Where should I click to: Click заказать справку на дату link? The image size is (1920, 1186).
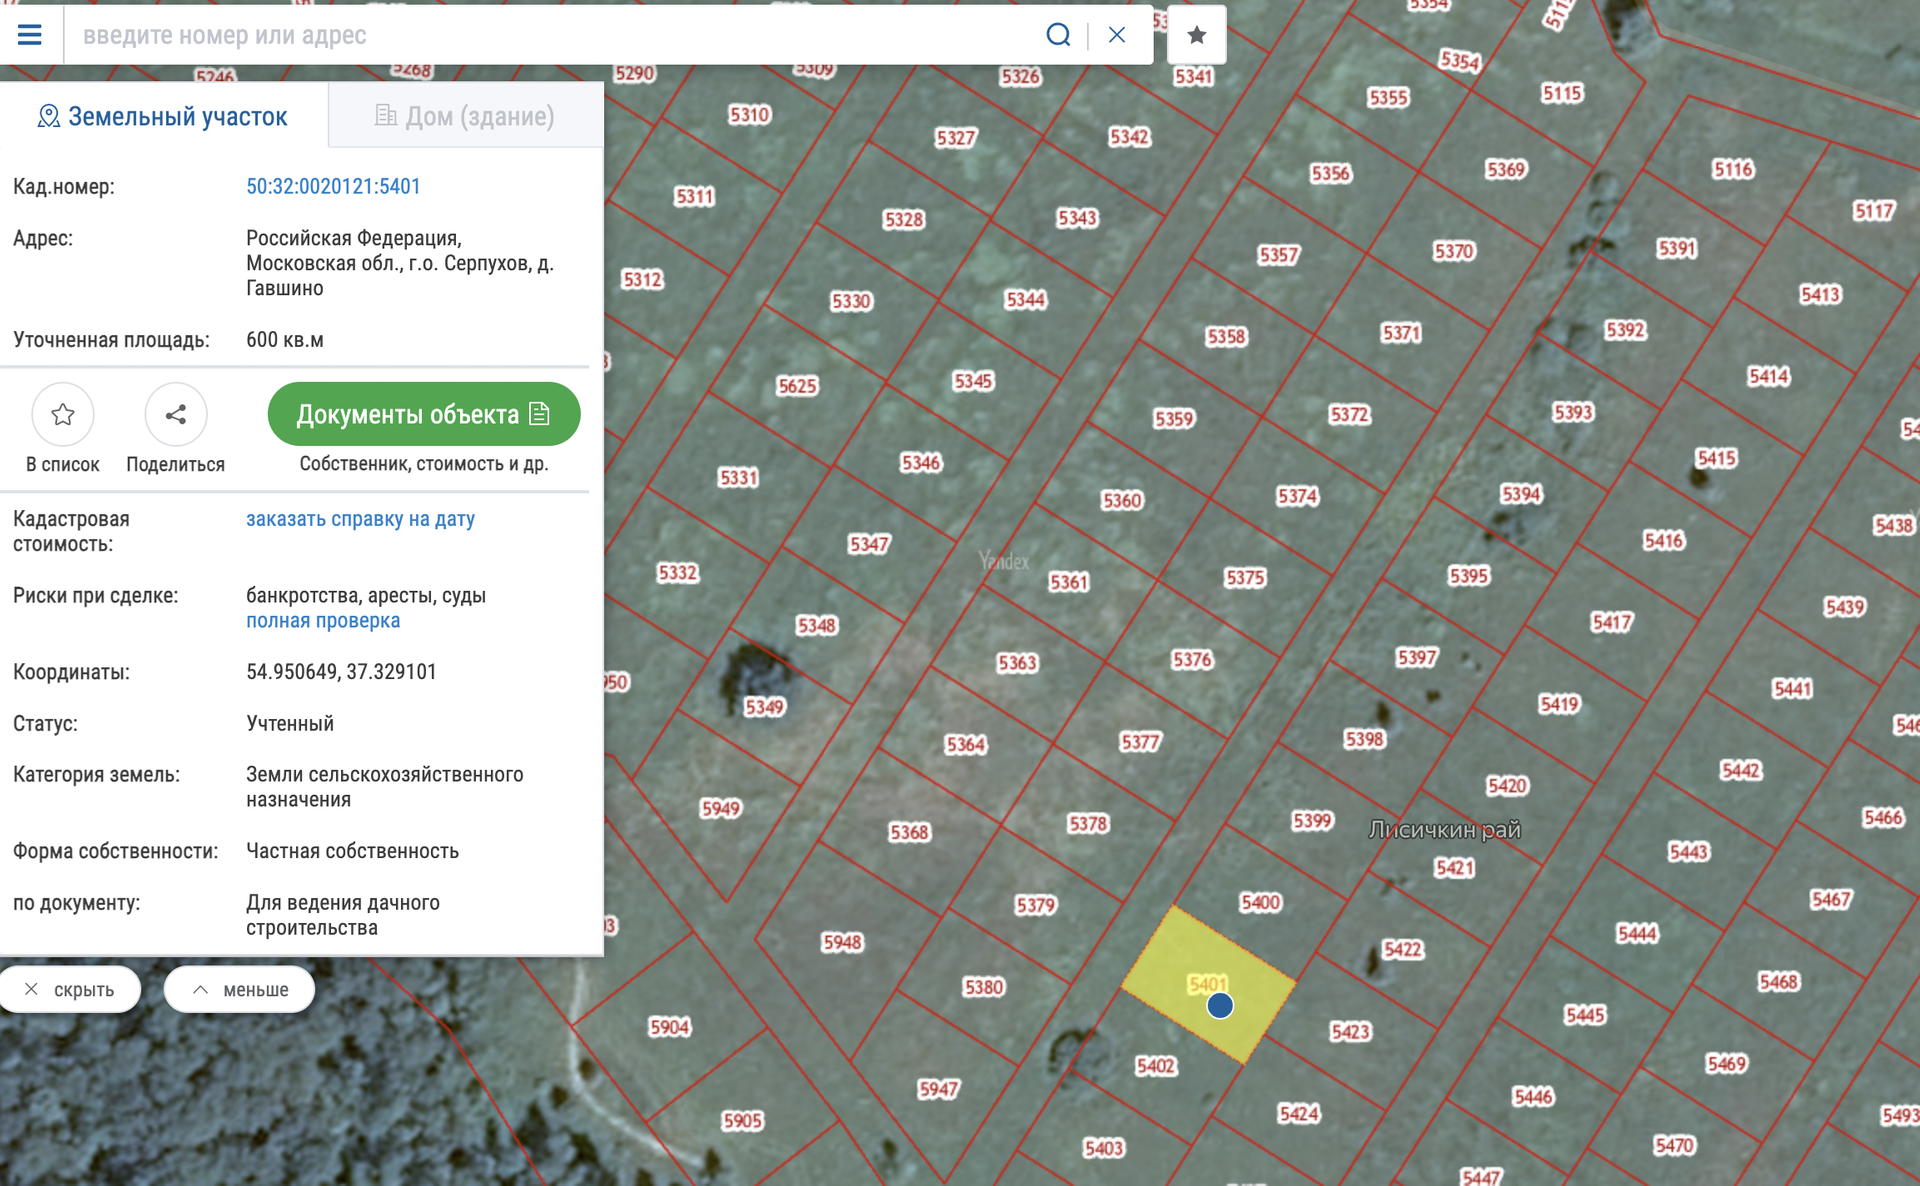pos(360,519)
